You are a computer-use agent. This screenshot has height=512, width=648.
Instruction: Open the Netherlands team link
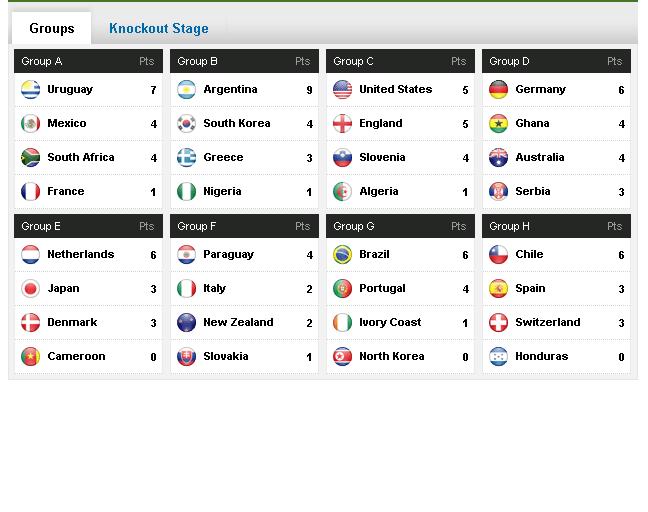coord(81,254)
